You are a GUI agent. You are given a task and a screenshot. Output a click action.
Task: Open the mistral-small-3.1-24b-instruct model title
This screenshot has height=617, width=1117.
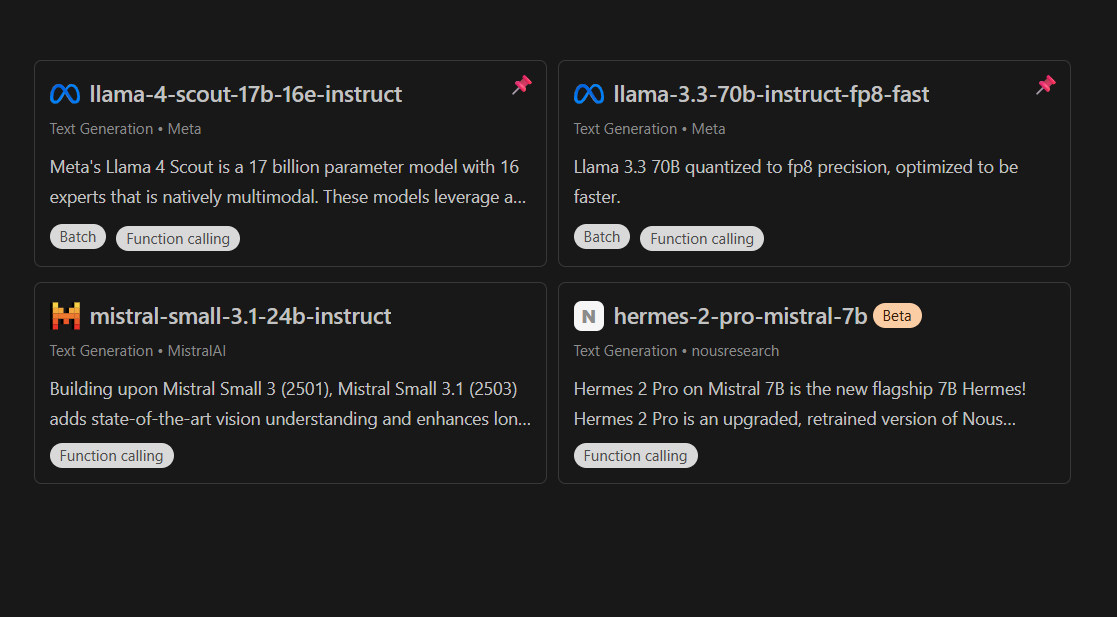[x=240, y=316]
